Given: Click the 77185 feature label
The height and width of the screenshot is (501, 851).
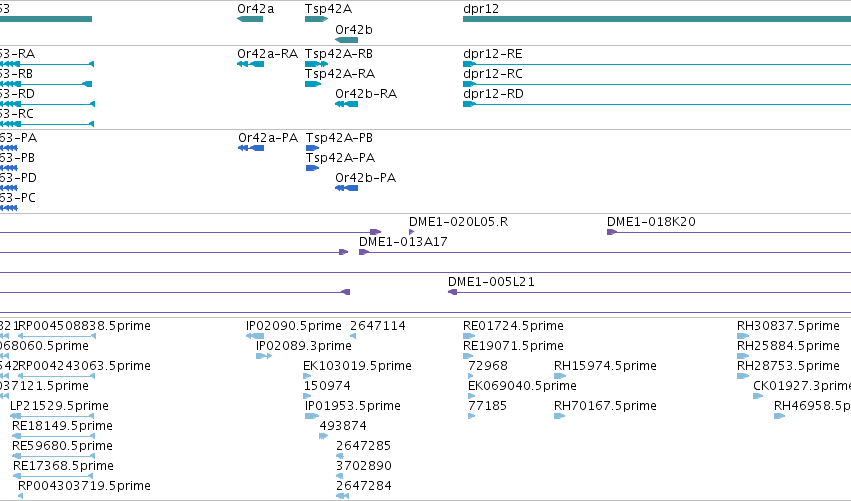Looking at the screenshot, I should tap(487, 406).
